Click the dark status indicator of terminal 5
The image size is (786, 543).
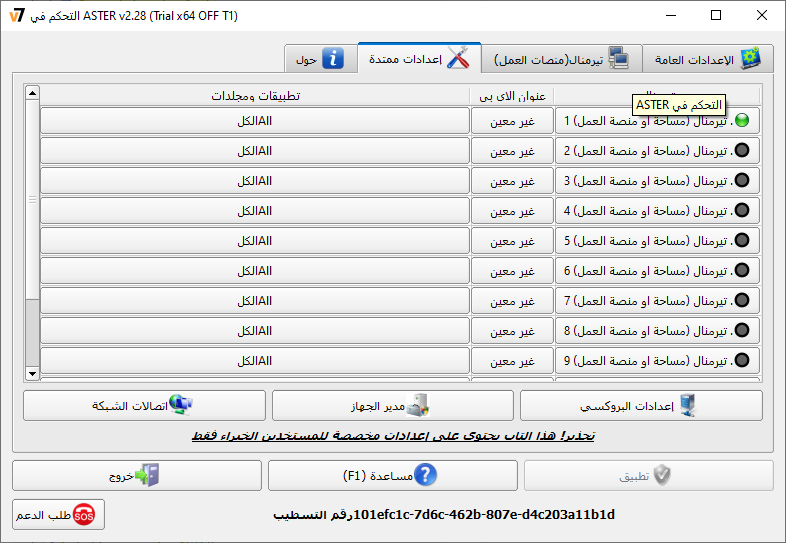pyautogui.click(x=742, y=241)
